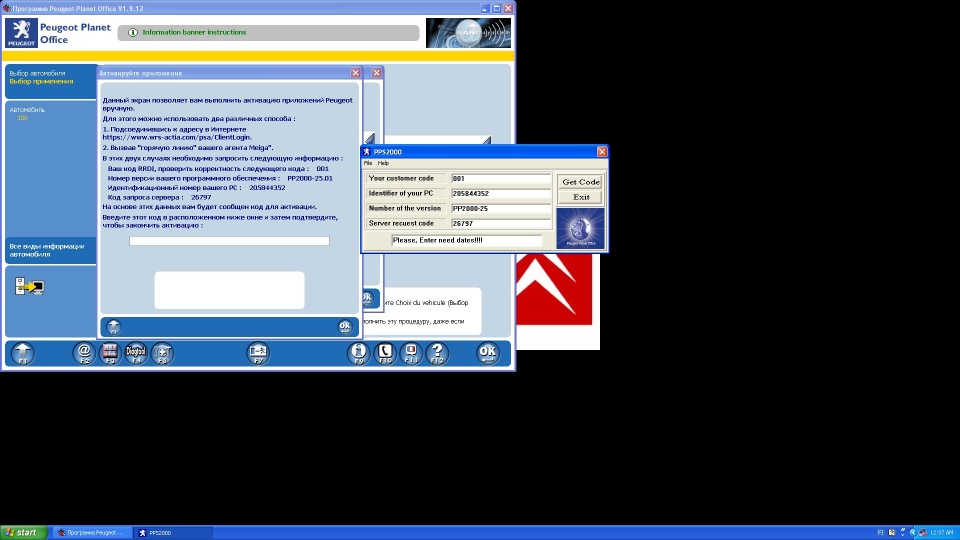
Task: Click the up-arrow icon in activation dialog footer
Action: coord(114,326)
